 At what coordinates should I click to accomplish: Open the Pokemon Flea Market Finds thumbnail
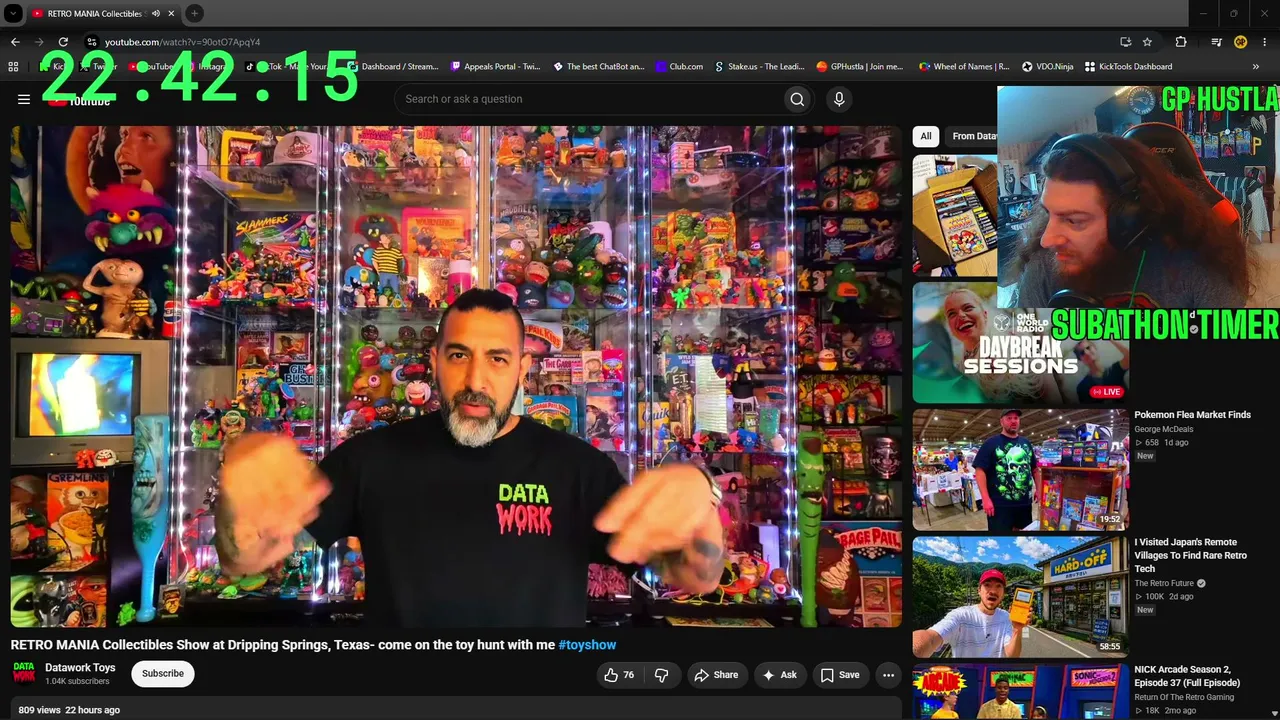click(1021, 469)
